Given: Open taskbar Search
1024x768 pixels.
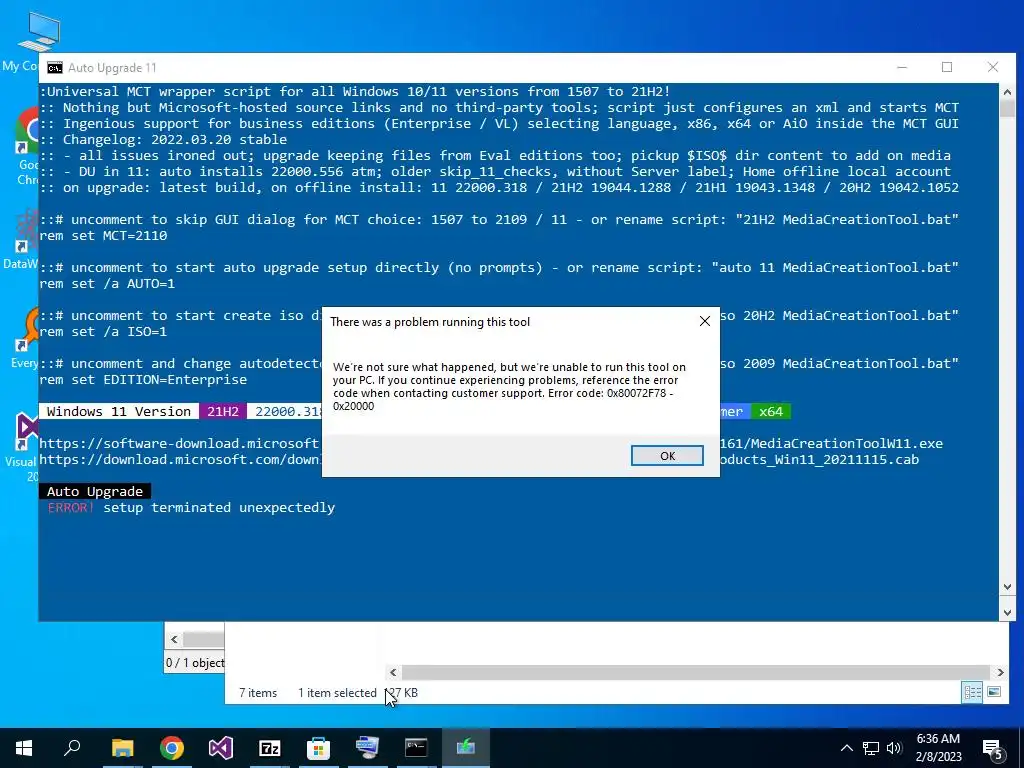Looking at the screenshot, I should [x=72, y=748].
